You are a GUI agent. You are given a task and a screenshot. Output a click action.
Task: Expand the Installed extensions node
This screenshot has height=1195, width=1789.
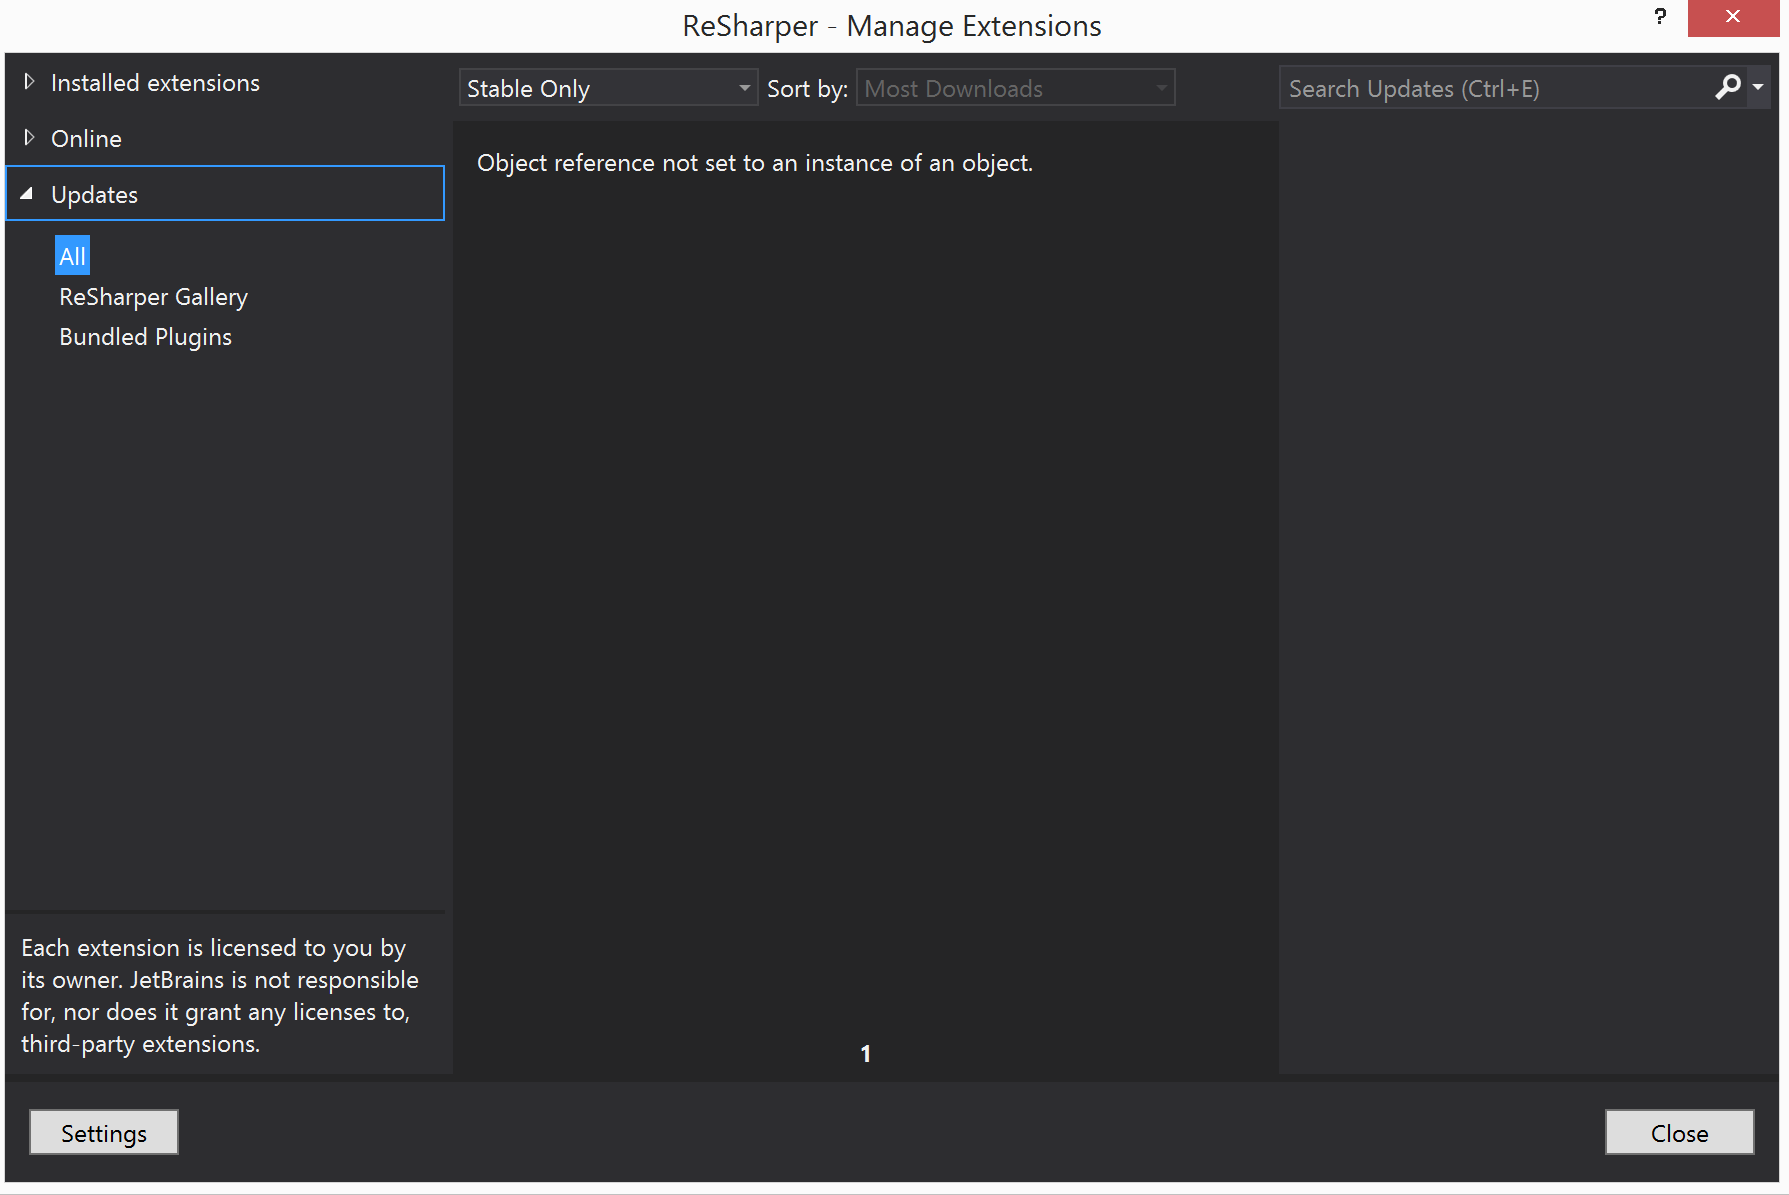pyautogui.click(x=29, y=82)
